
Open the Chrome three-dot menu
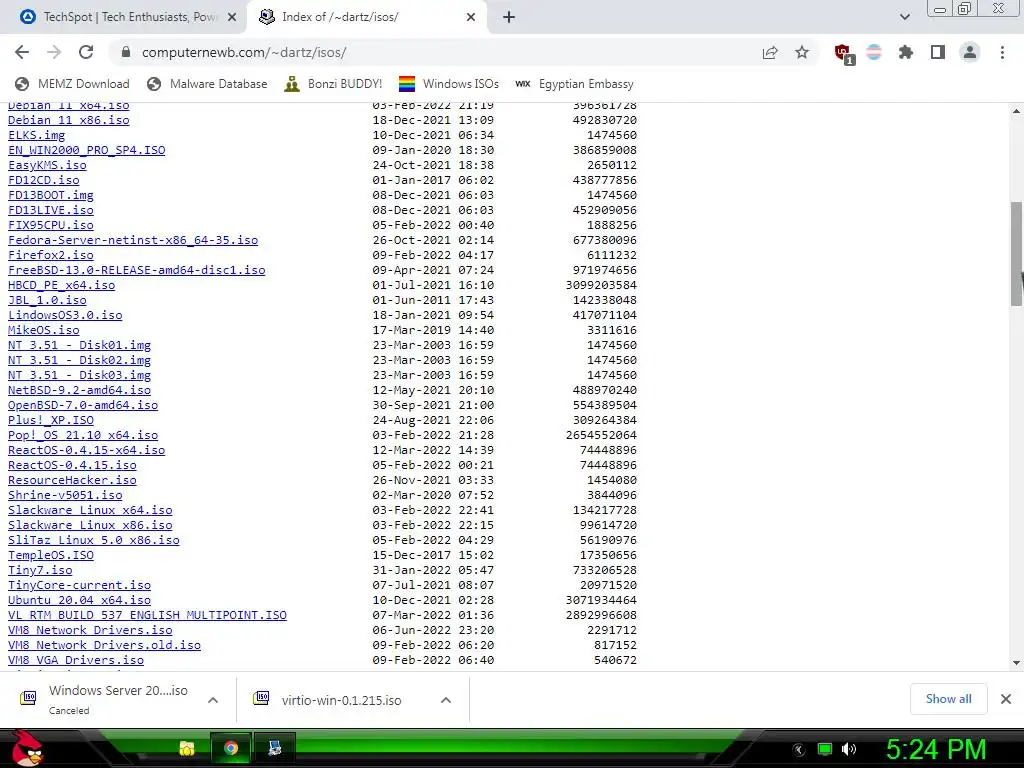[x=1002, y=52]
